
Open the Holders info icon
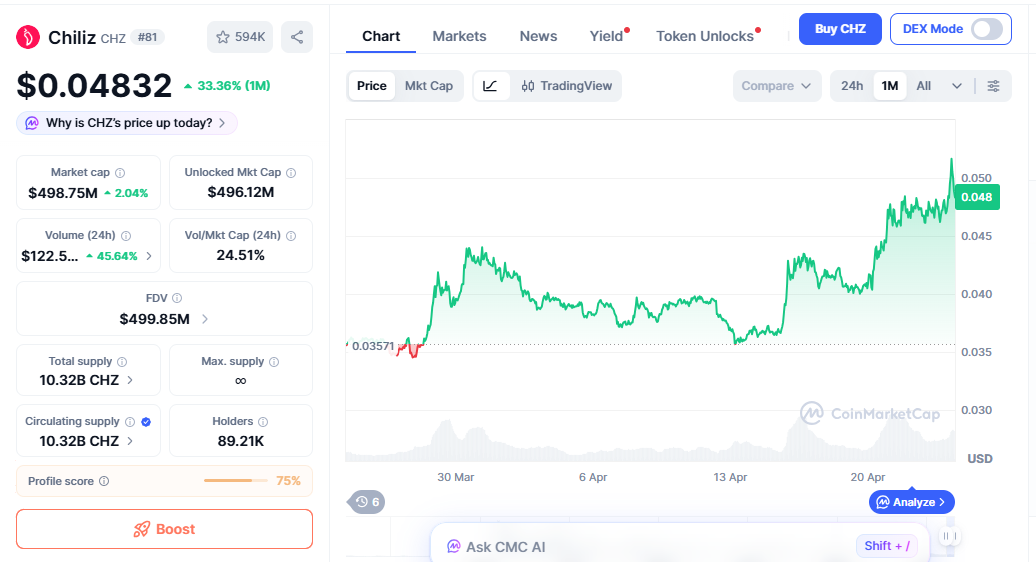tap(263, 422)
